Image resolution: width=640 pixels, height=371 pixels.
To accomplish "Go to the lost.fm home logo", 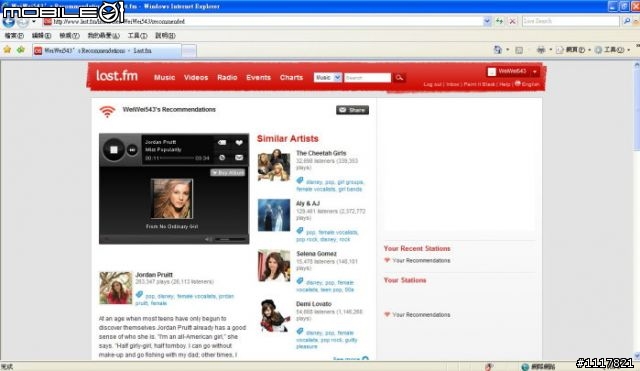I will (x=117, y=76).
